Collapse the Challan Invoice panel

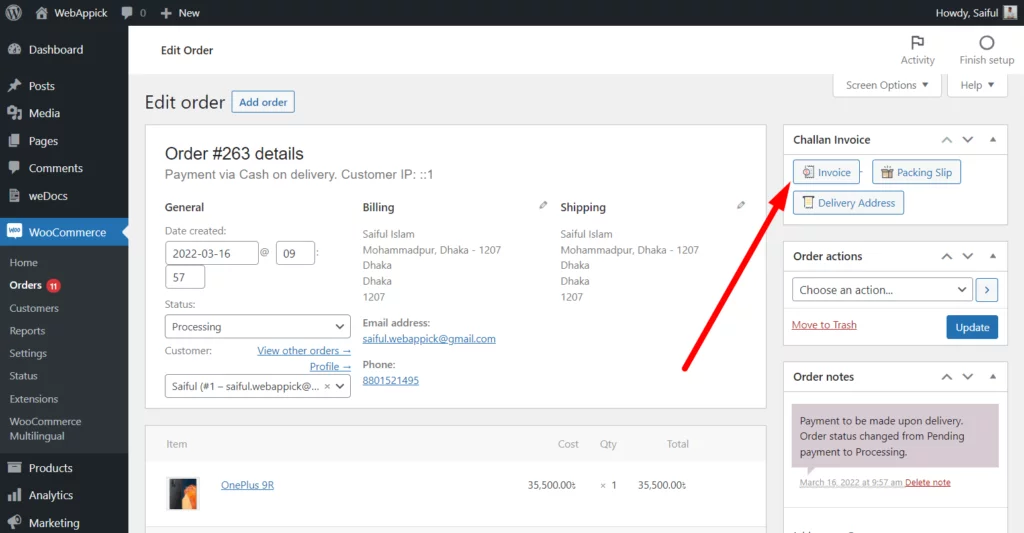coord(993,139)
